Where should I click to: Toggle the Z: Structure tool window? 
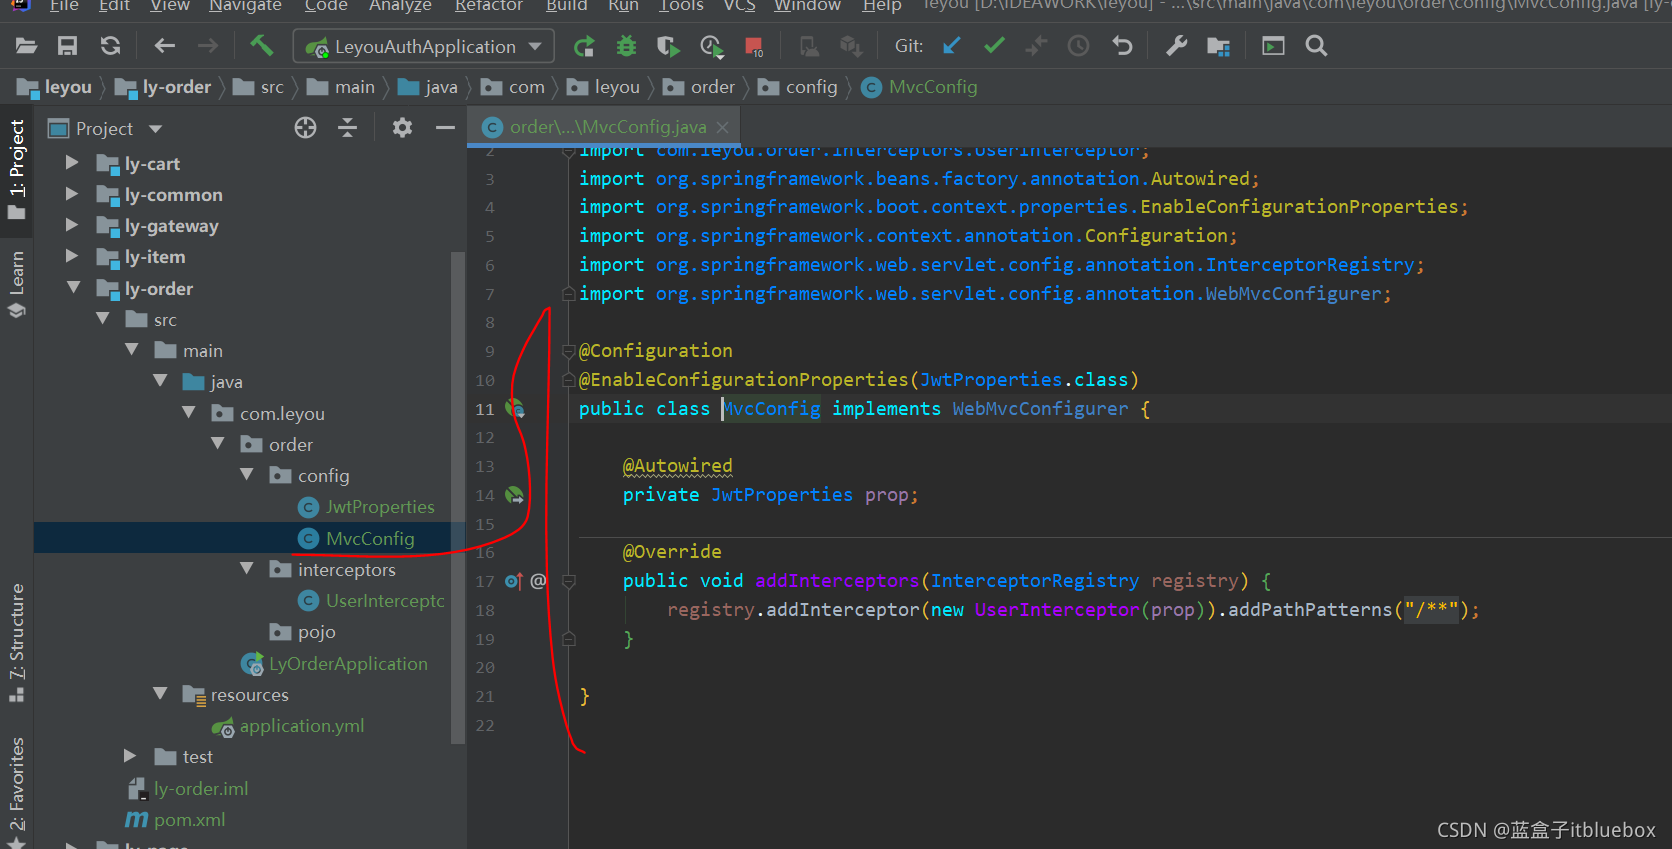[16, 643]
